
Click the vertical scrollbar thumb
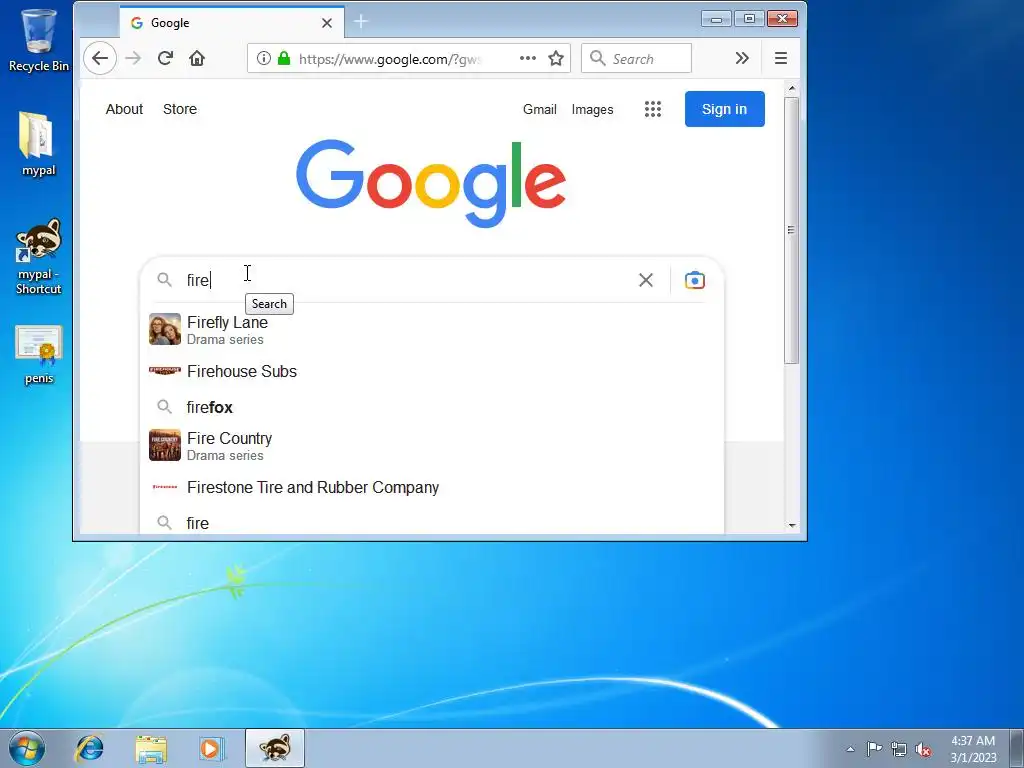(792, 230)
